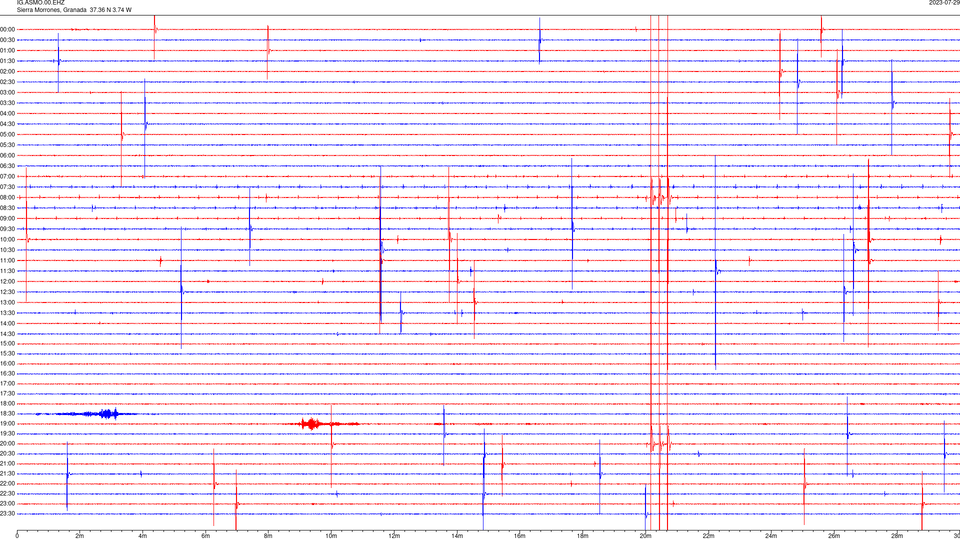Select the 12:00 time row label
960x540 pixels.
8,281
